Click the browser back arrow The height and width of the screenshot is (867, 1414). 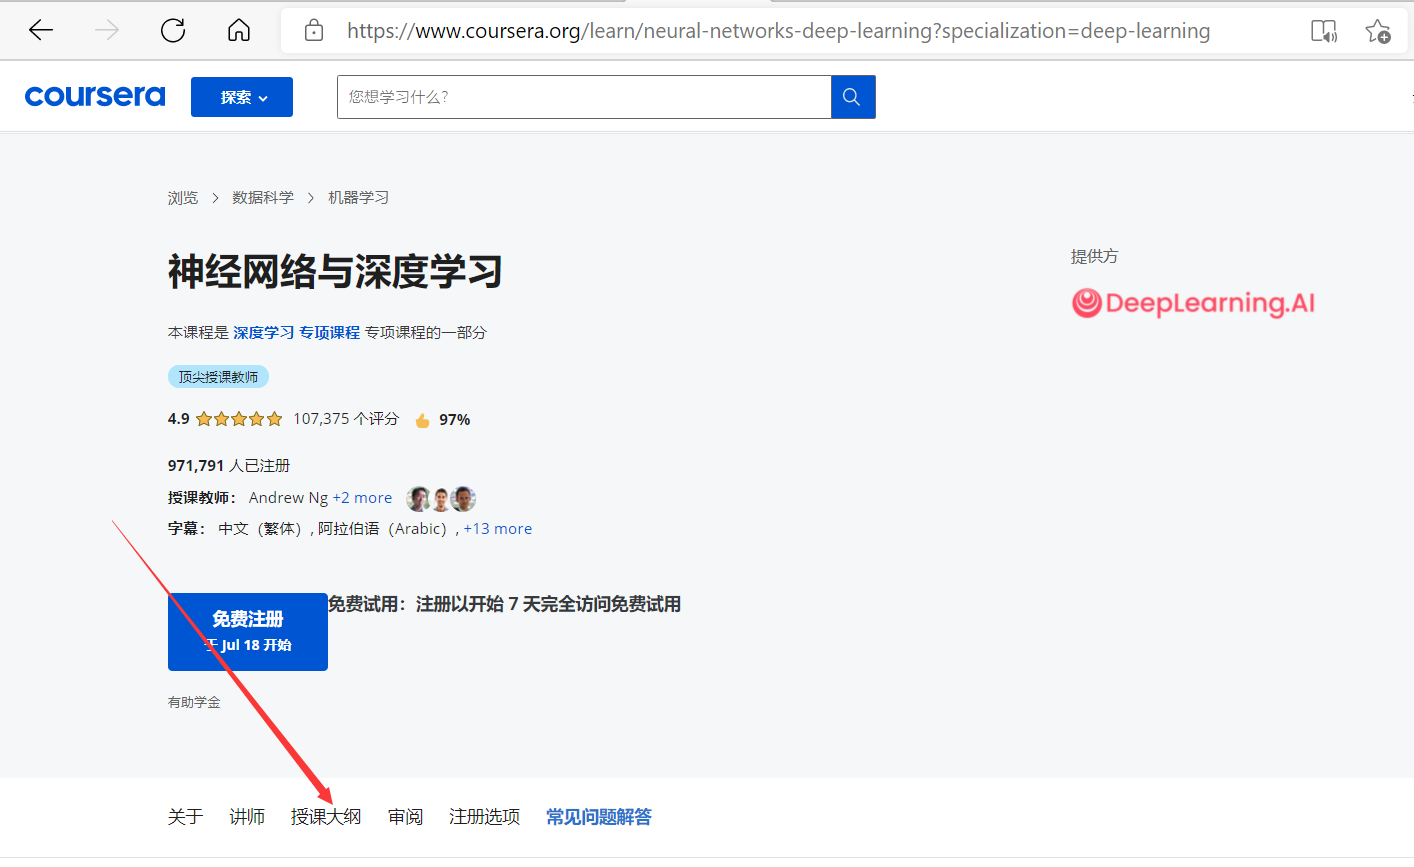[x=40, y=30]
